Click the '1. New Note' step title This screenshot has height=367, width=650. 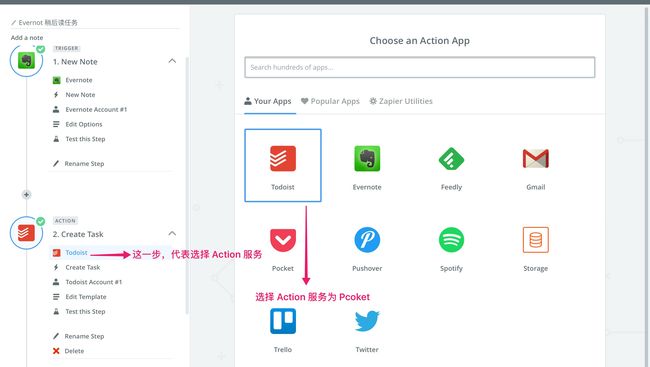pyautogui.click(x=75, y=62)
